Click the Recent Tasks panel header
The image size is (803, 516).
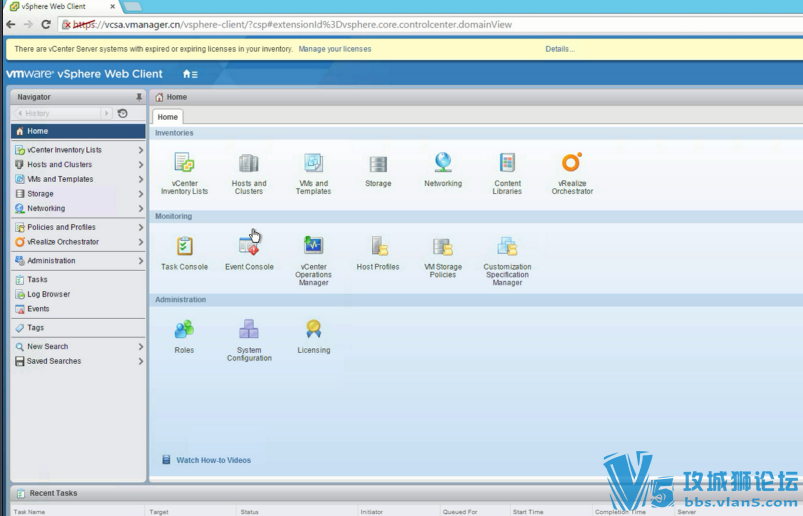(x=53, y=493)
